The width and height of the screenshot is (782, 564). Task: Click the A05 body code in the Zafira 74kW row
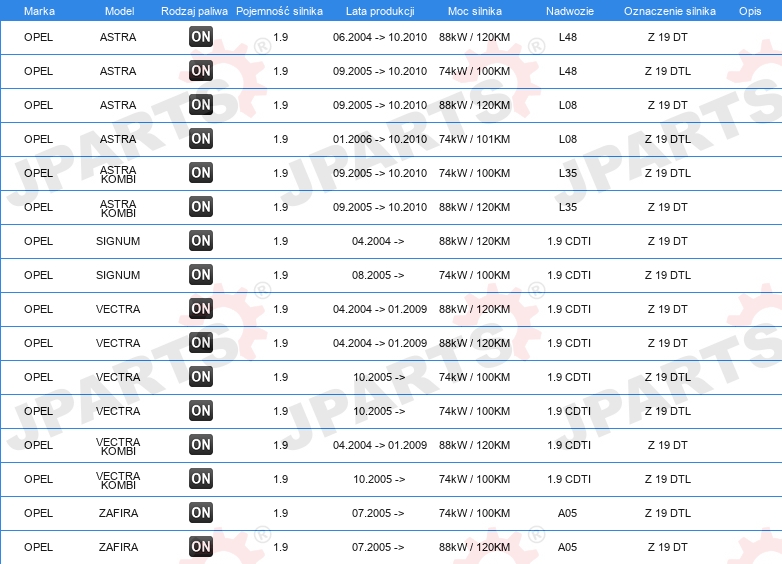pyautogui.click(x=568, y=513)
